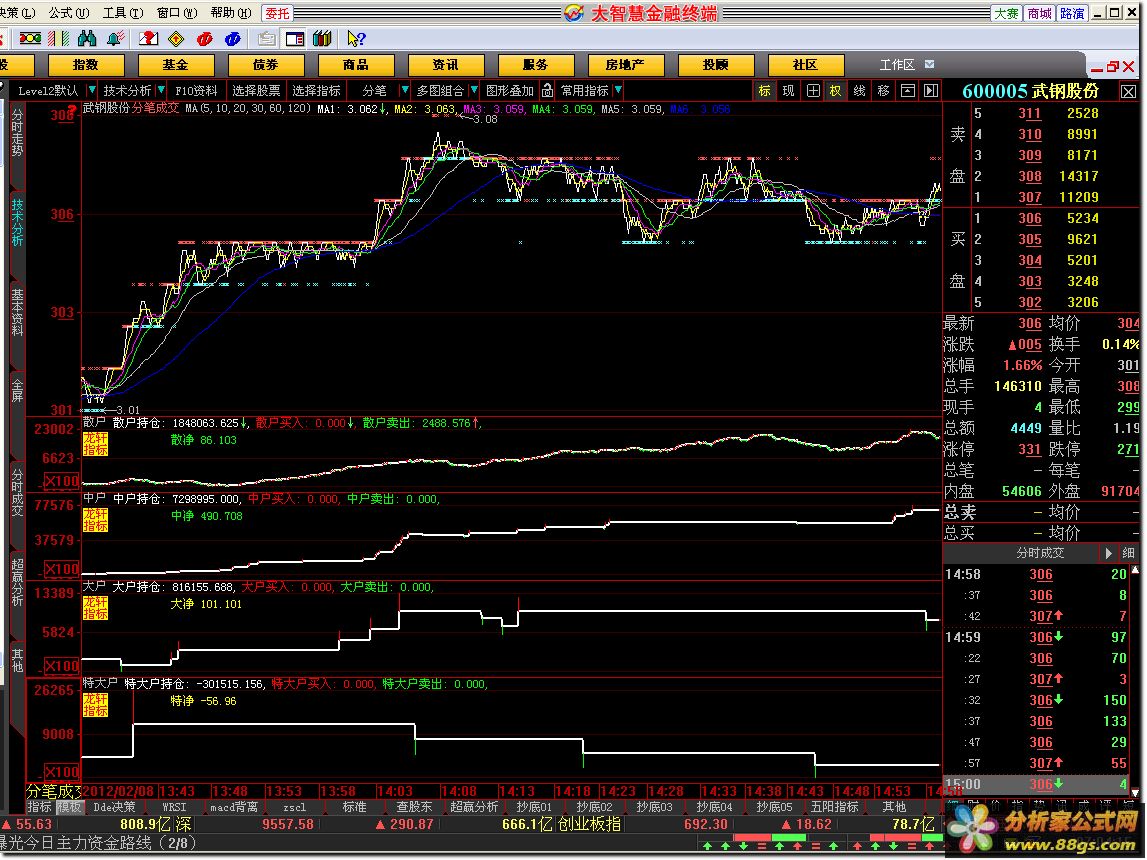
Task: Click the crosshair grid icon in chart toolbar
Action: coord(813,91)
